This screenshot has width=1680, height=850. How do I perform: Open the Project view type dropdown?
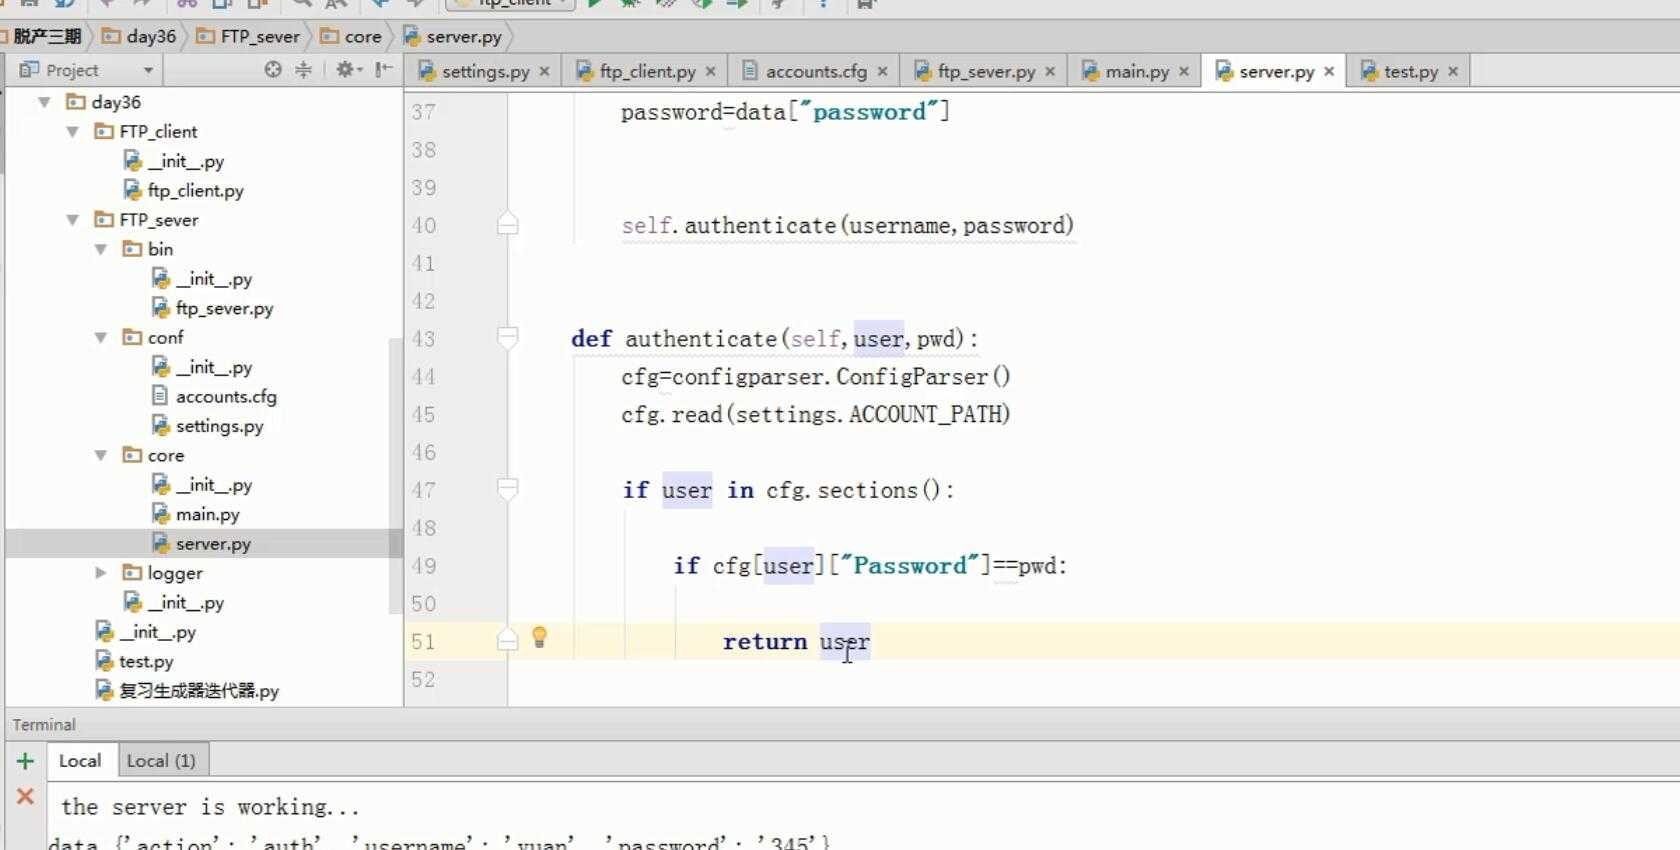(x=148, y=71)
